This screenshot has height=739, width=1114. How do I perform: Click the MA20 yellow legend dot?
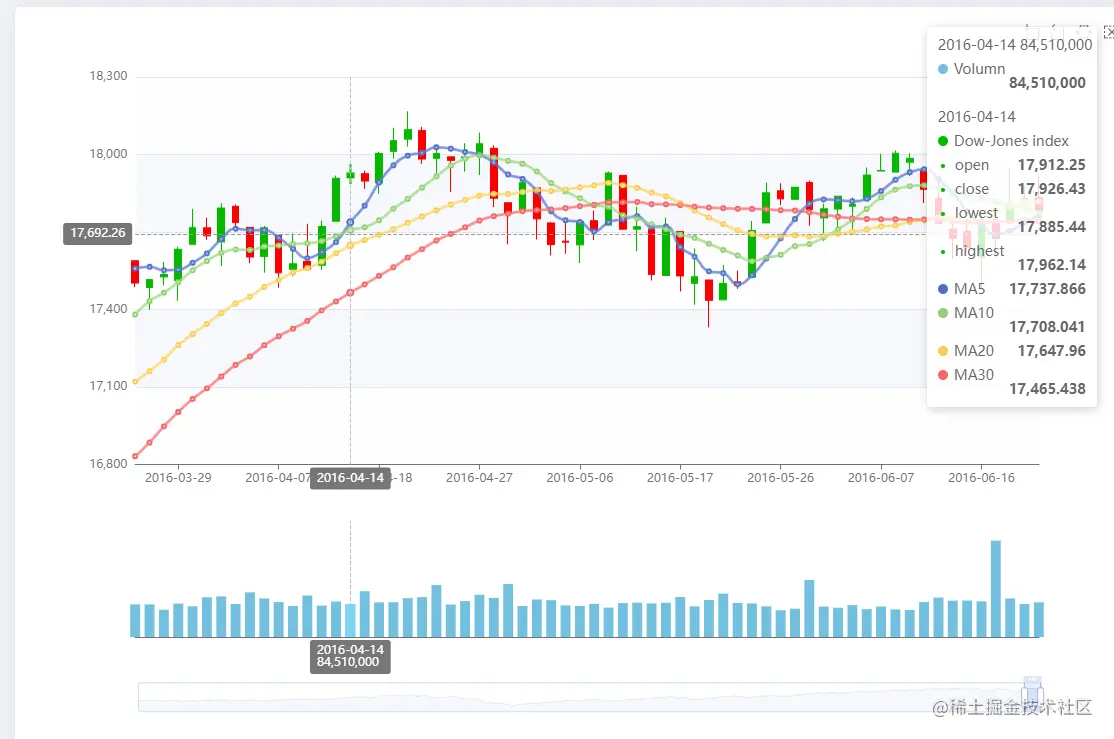pos(943,351)
